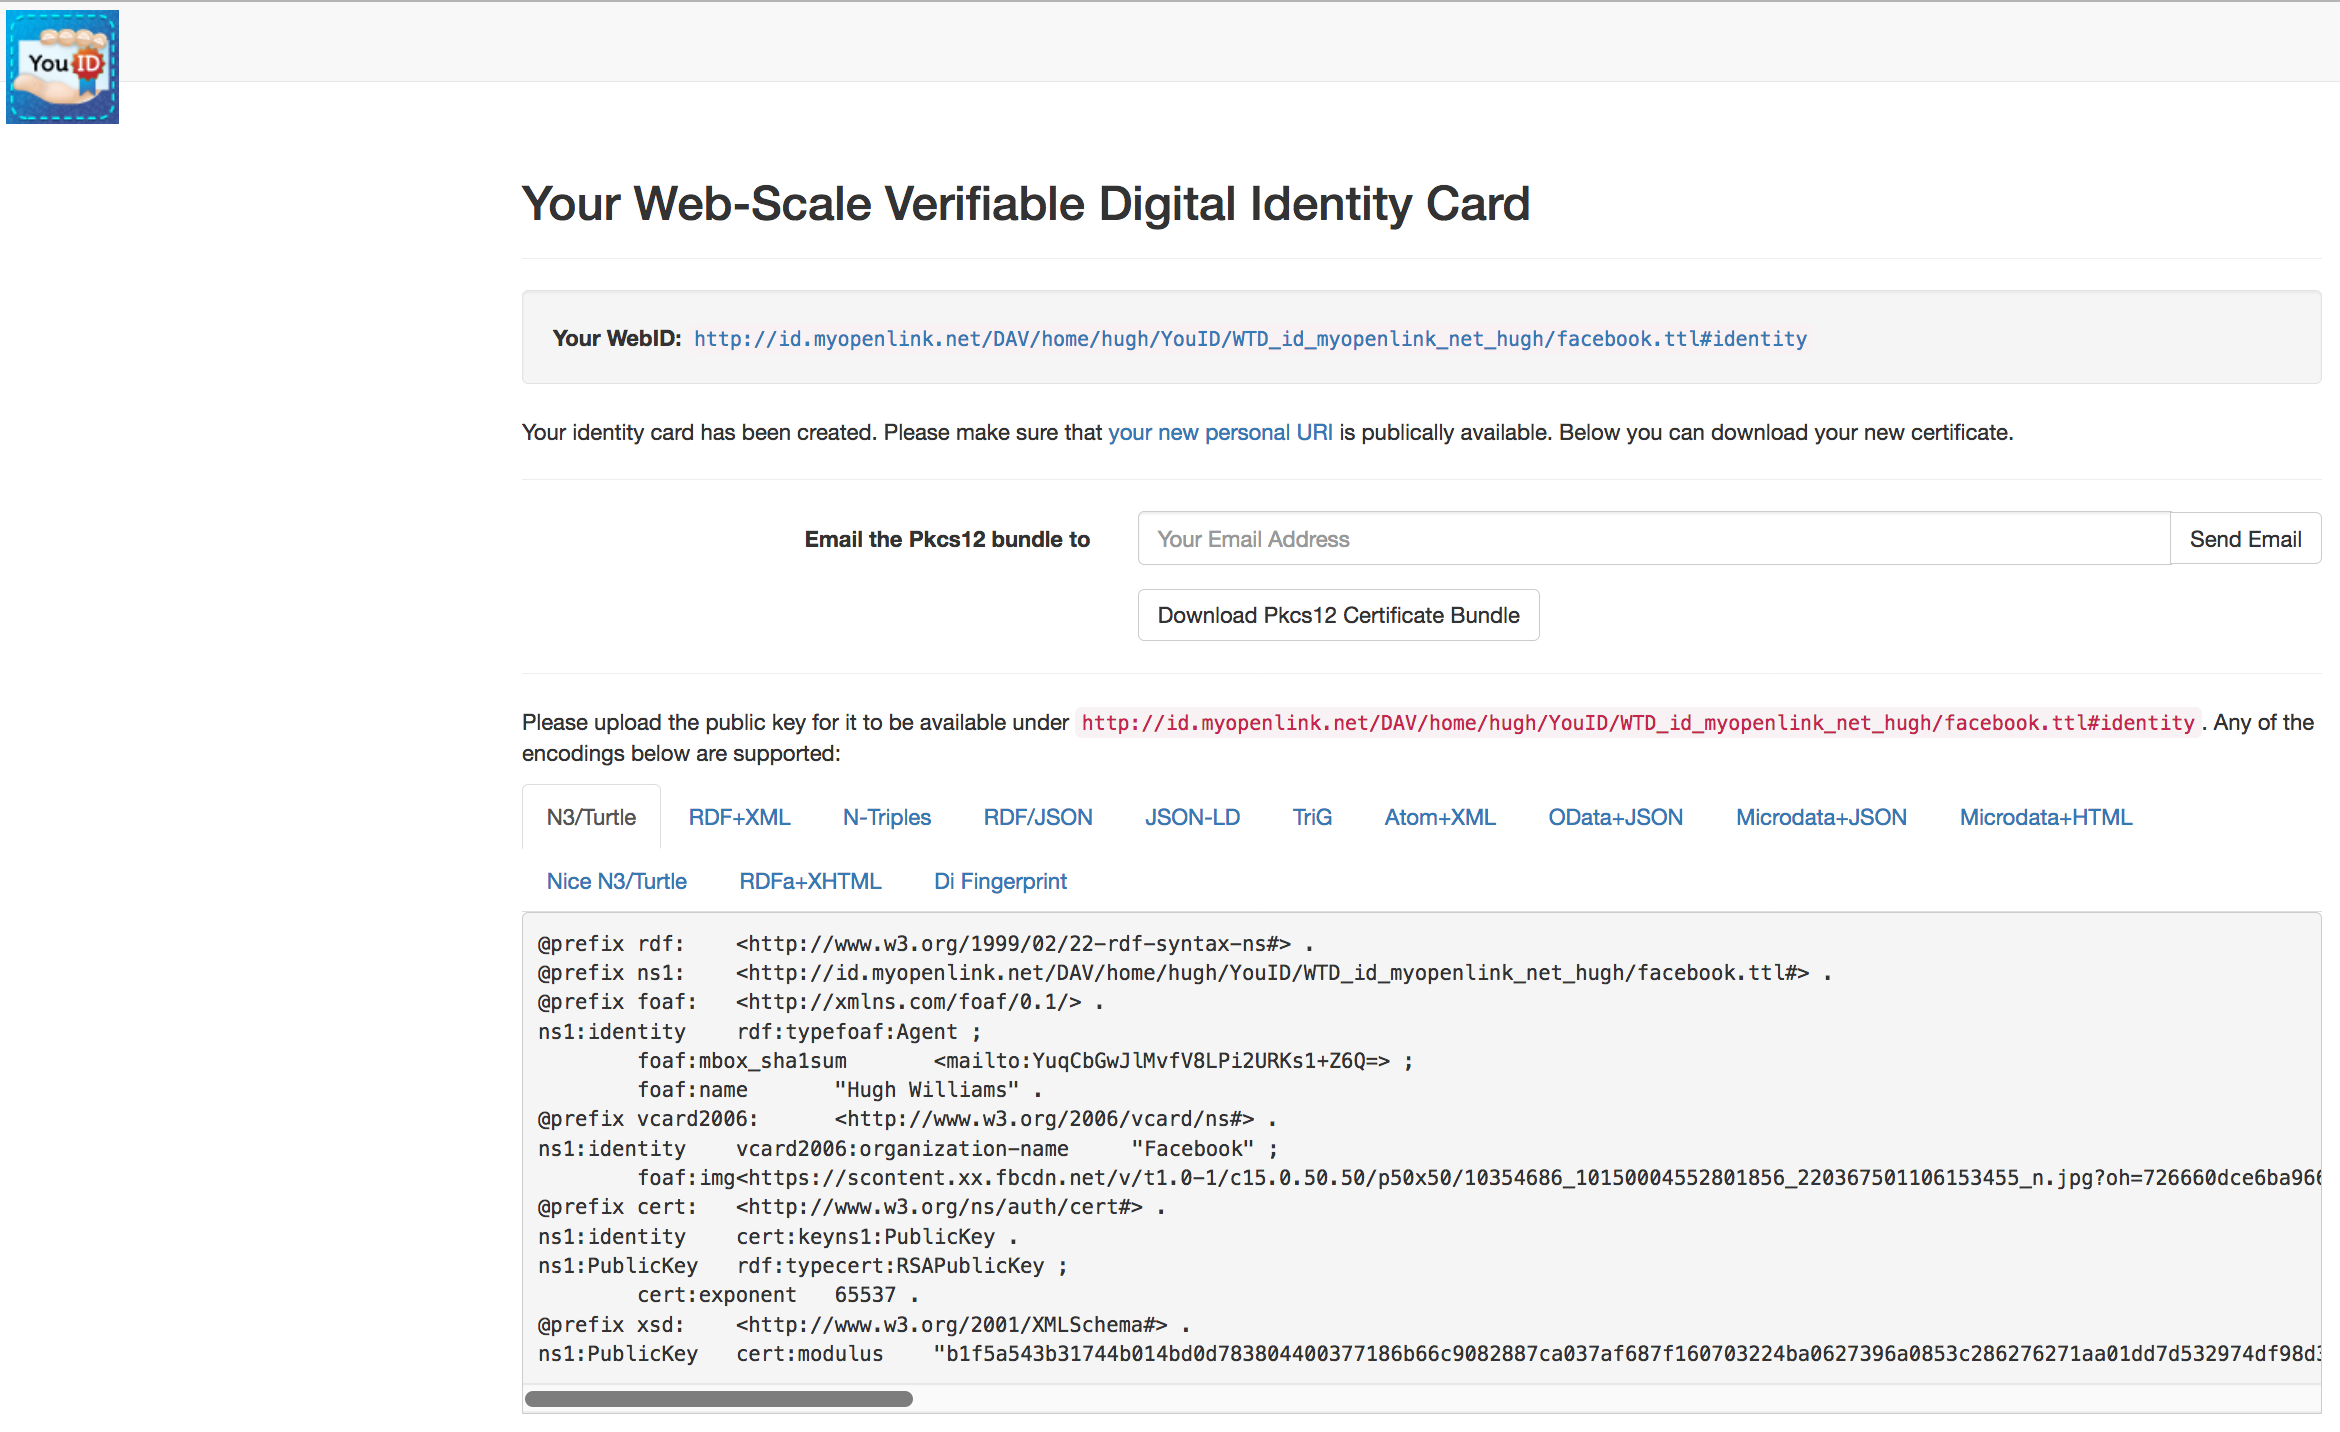Viewport: 2340px width, 1432px height.
Task: Select the Microdata+HTML tab
Action: [x=2045, y=818]
